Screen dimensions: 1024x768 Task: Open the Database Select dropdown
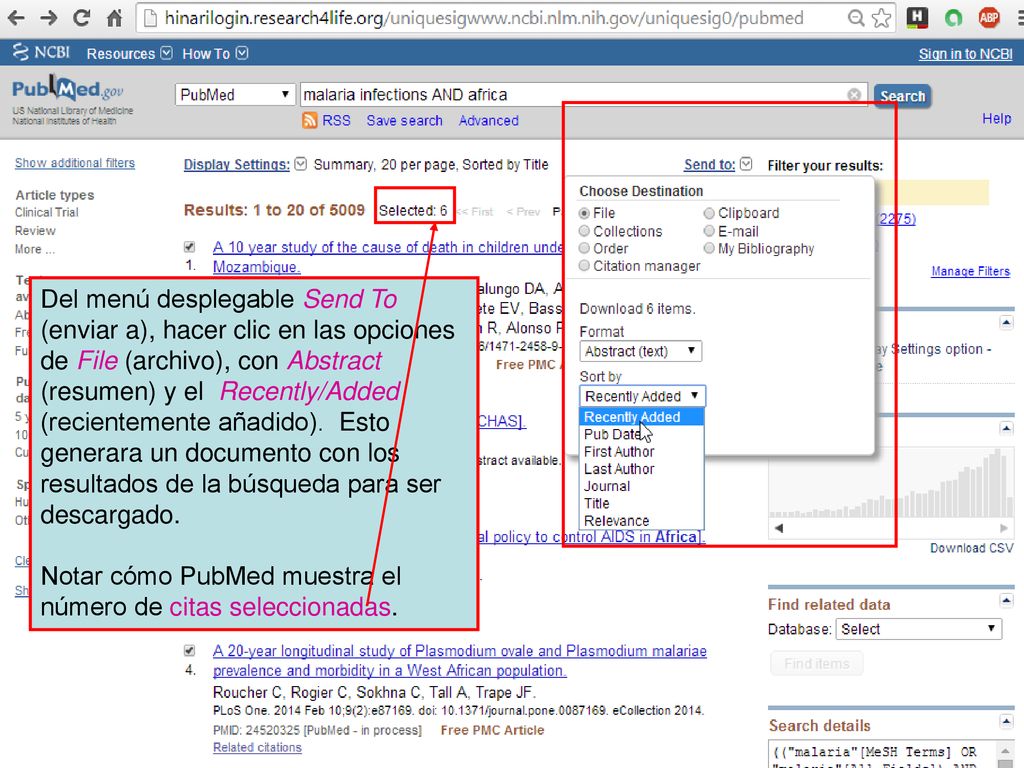(918, 629)
